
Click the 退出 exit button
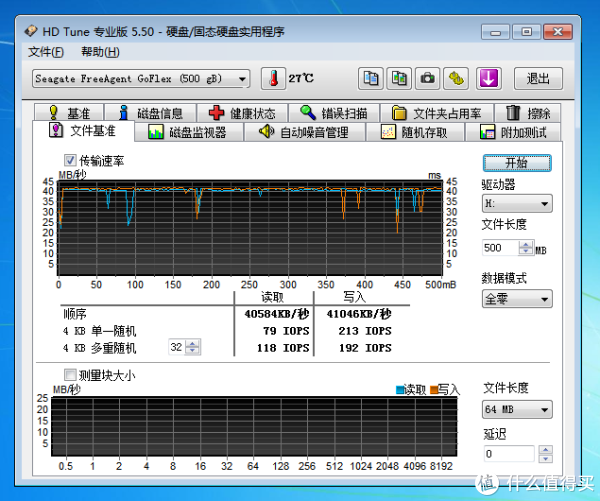pos(538,79)
